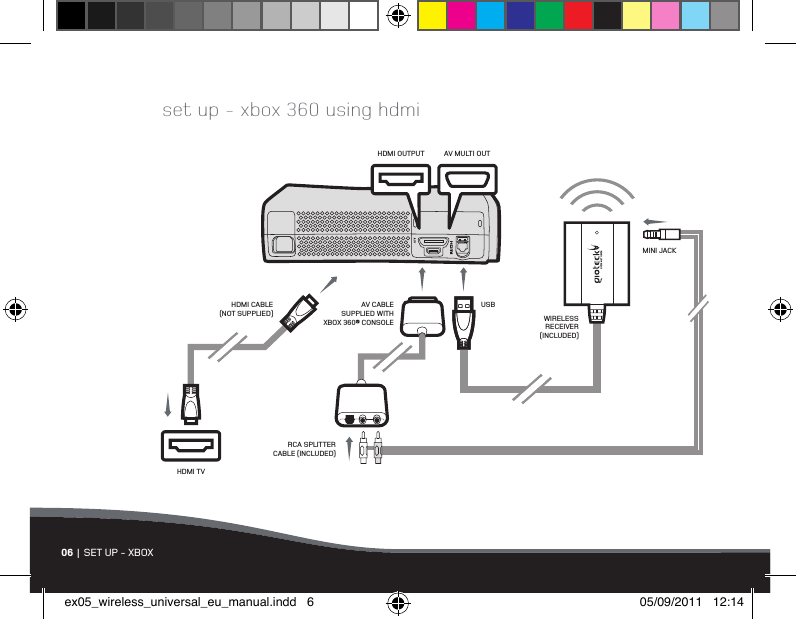Pick the dark blue swatch in the color bar
The width and height of the screenshot is (796, 619).
coord(520,15)
